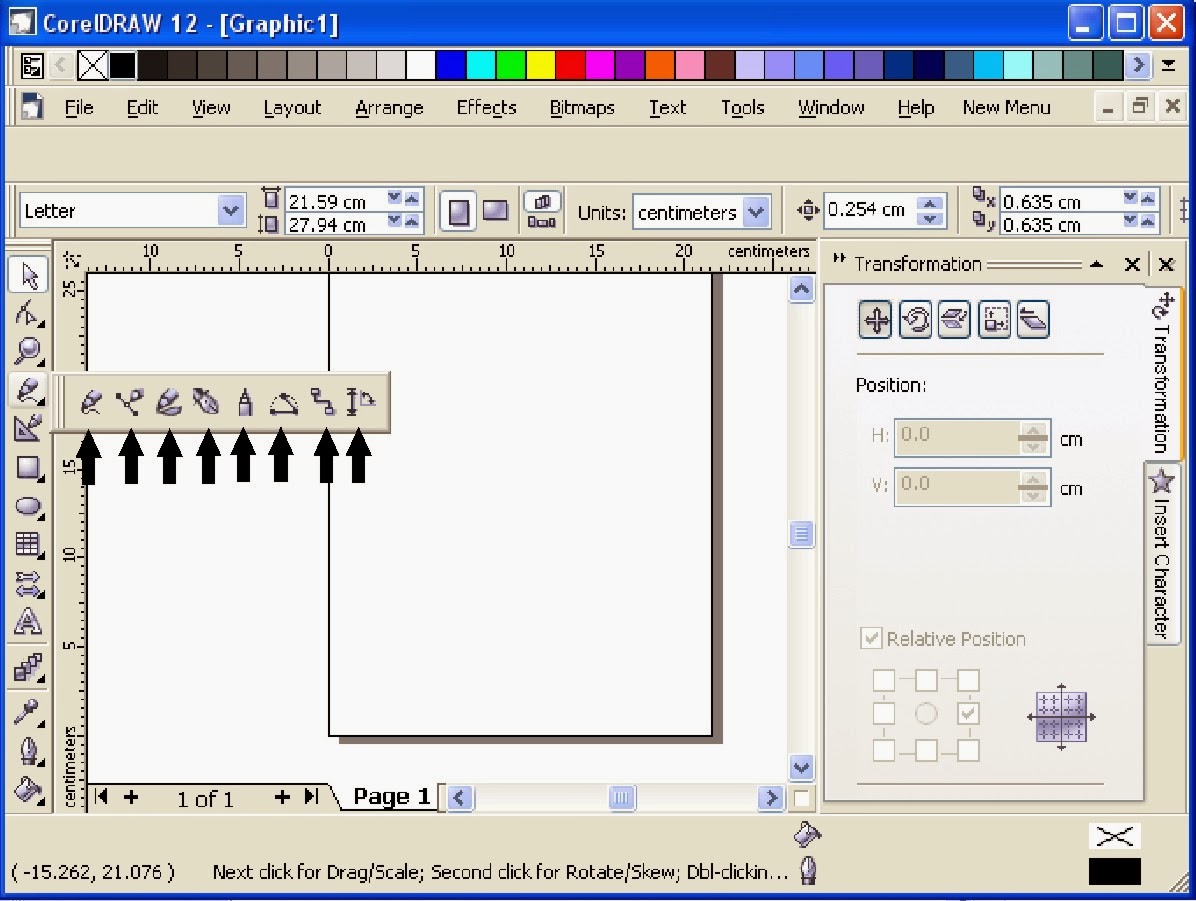Open Skew transformation settings
The image size is (1196, 901).
1034,319
